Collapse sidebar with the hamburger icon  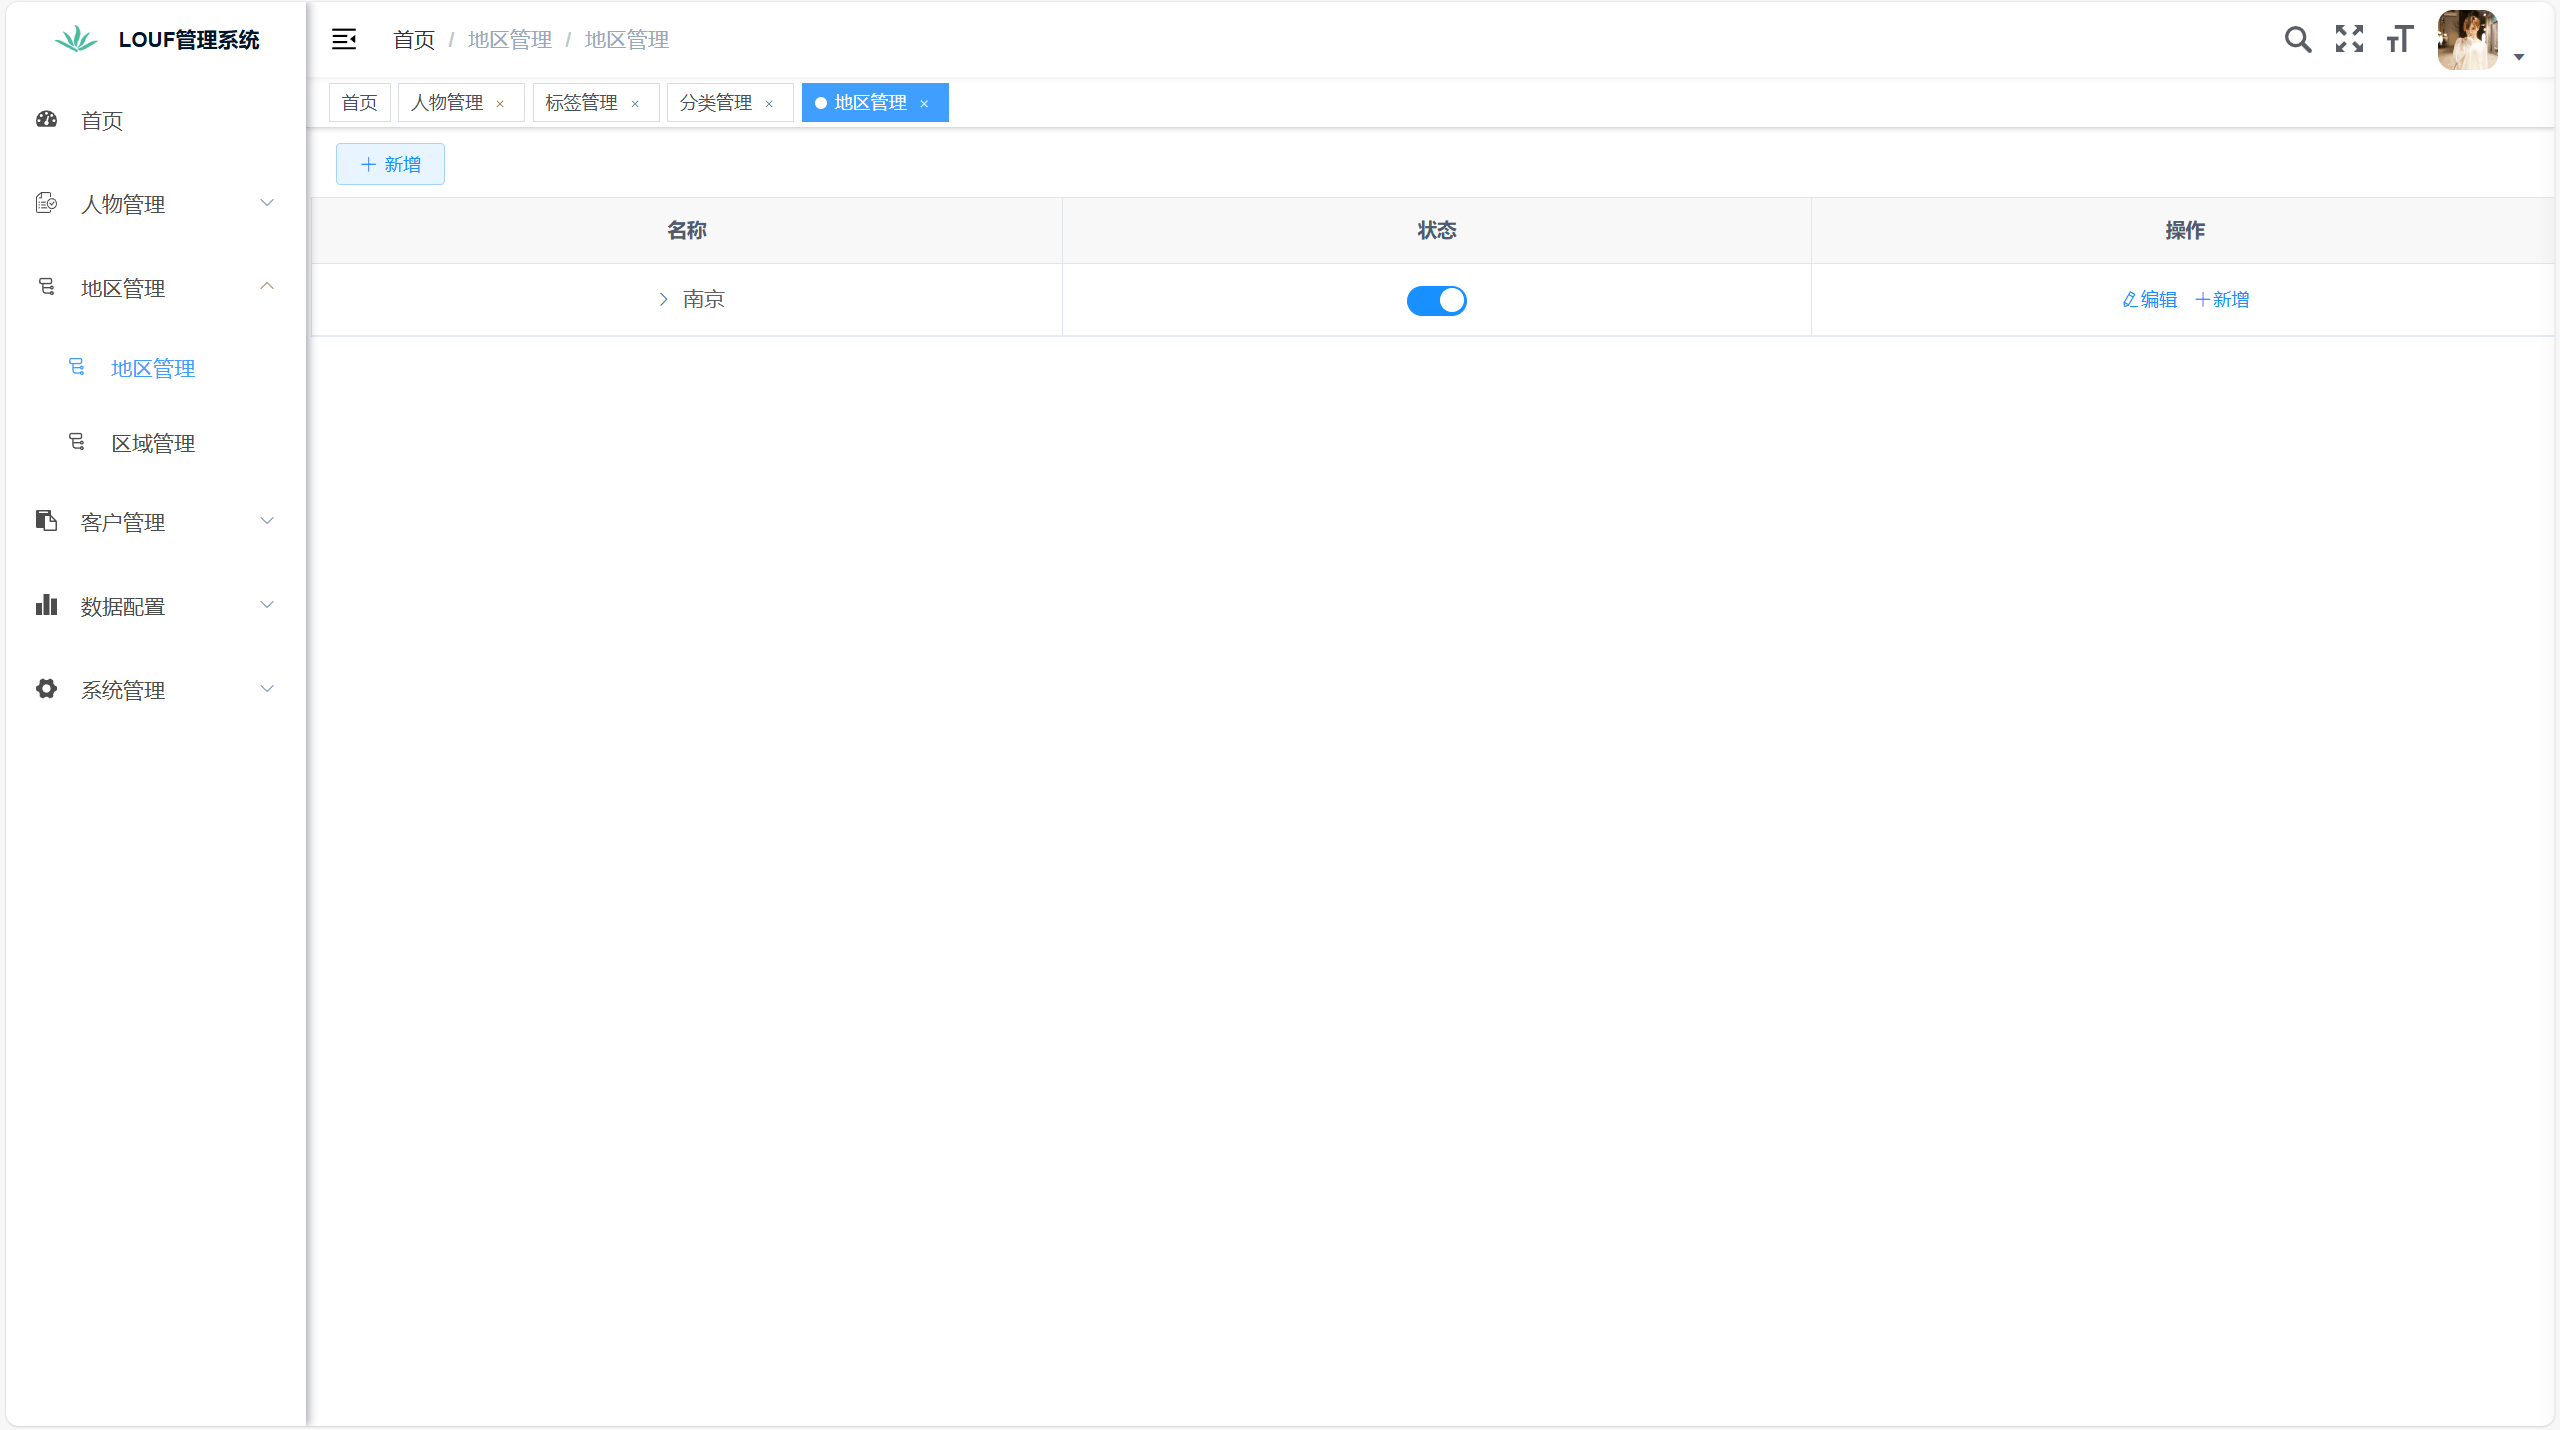point(344,39)
